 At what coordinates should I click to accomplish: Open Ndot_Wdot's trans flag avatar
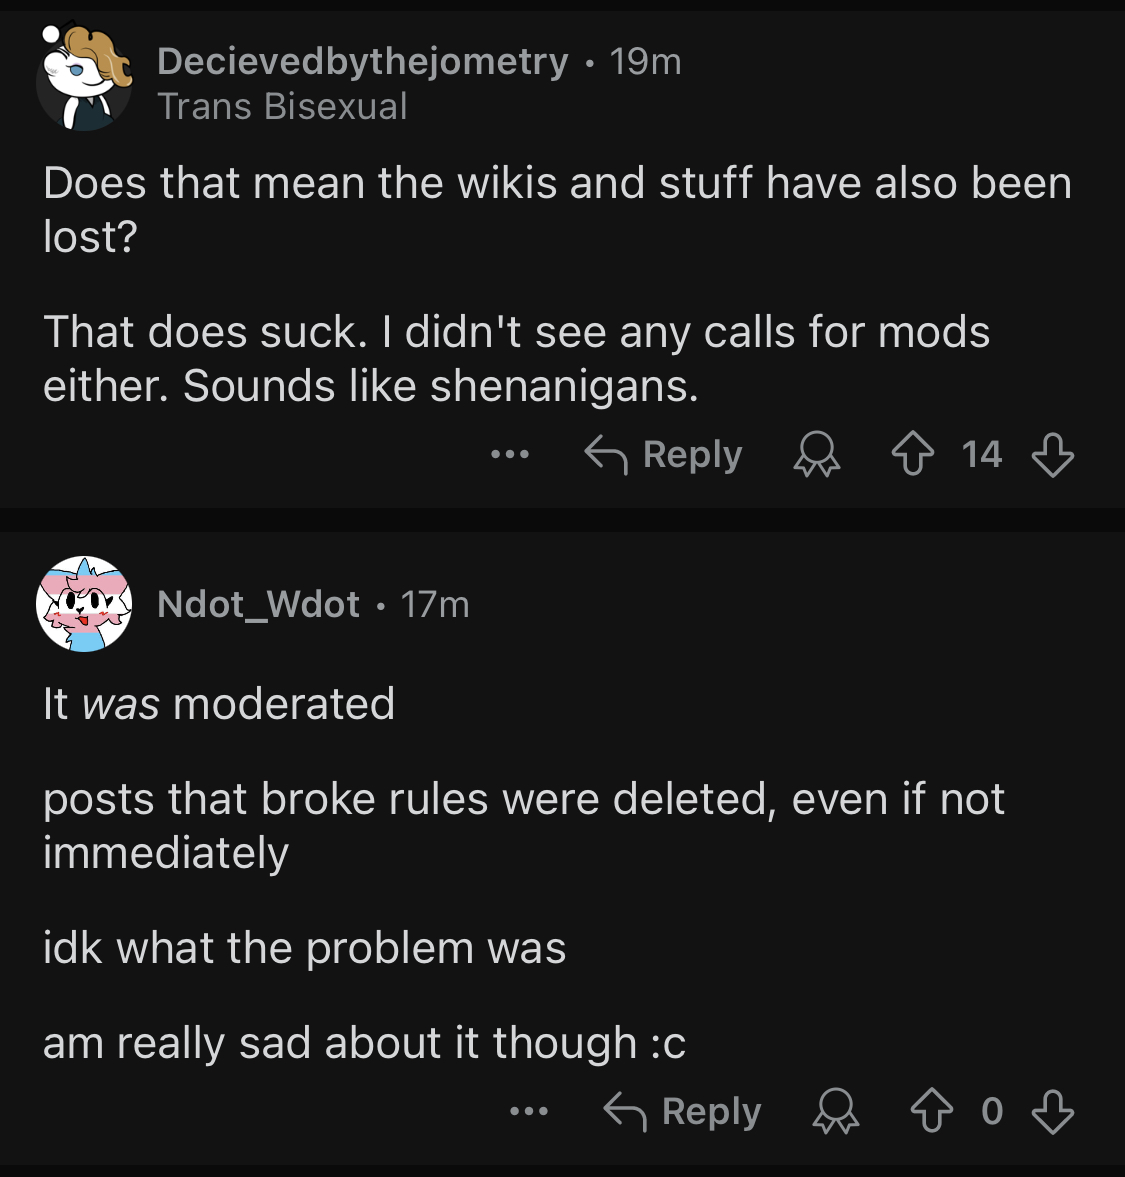point(84,604)
